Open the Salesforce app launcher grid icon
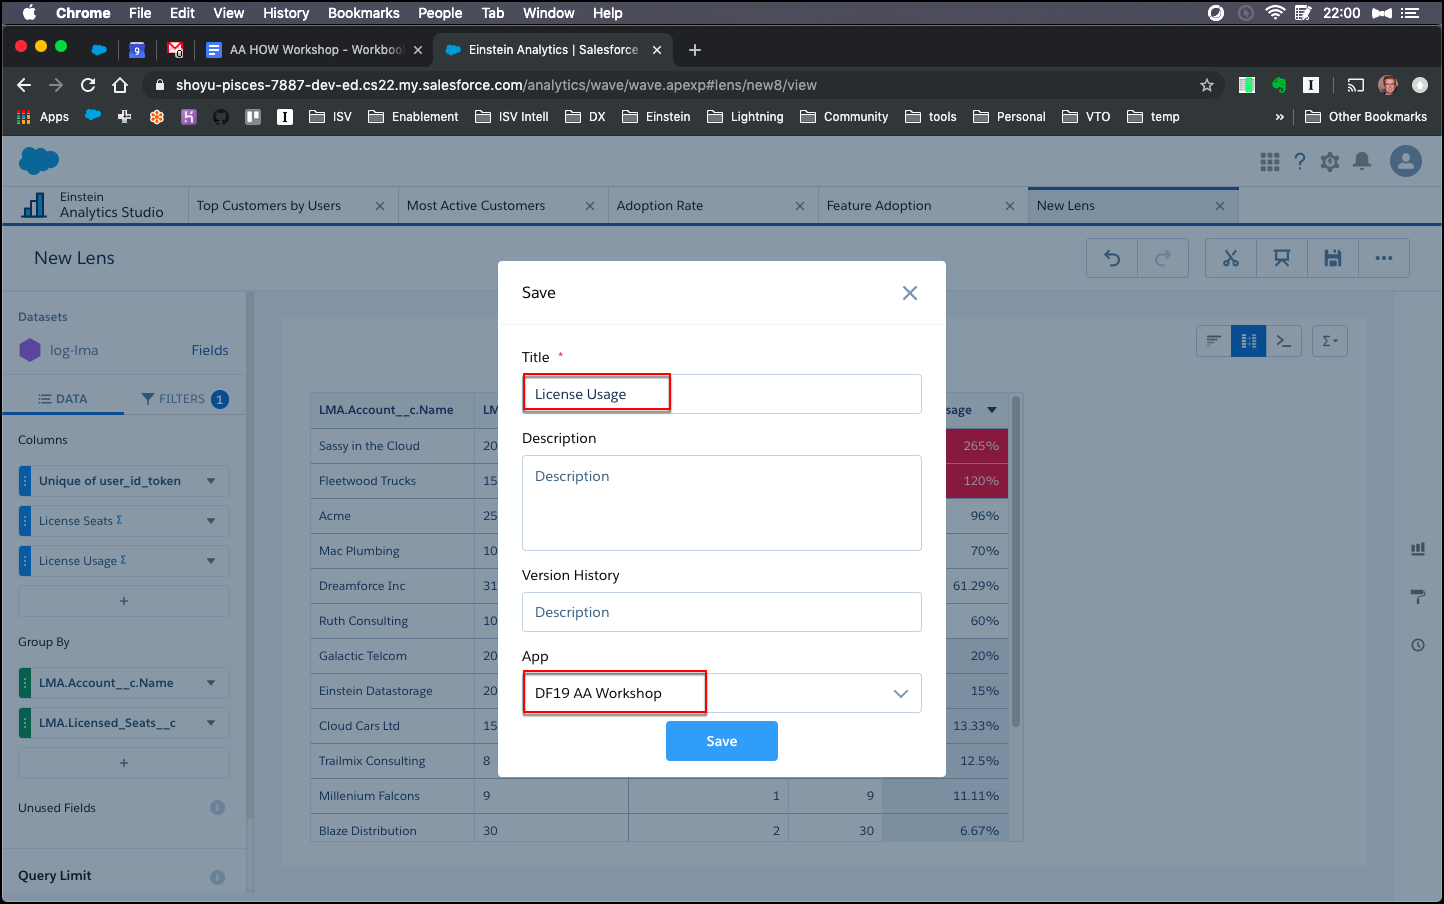1444x904 pixels. point(1270,161)
